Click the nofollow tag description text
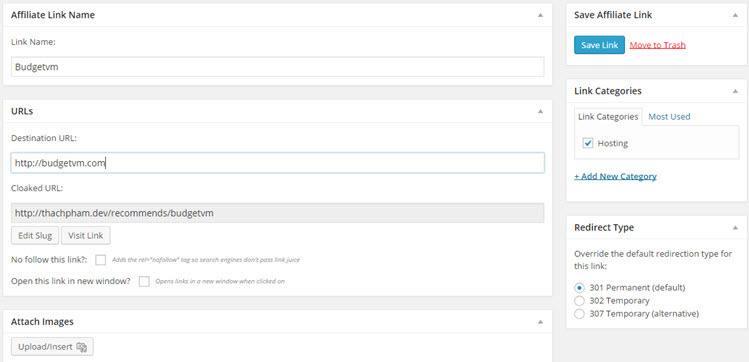 point(206,260)
